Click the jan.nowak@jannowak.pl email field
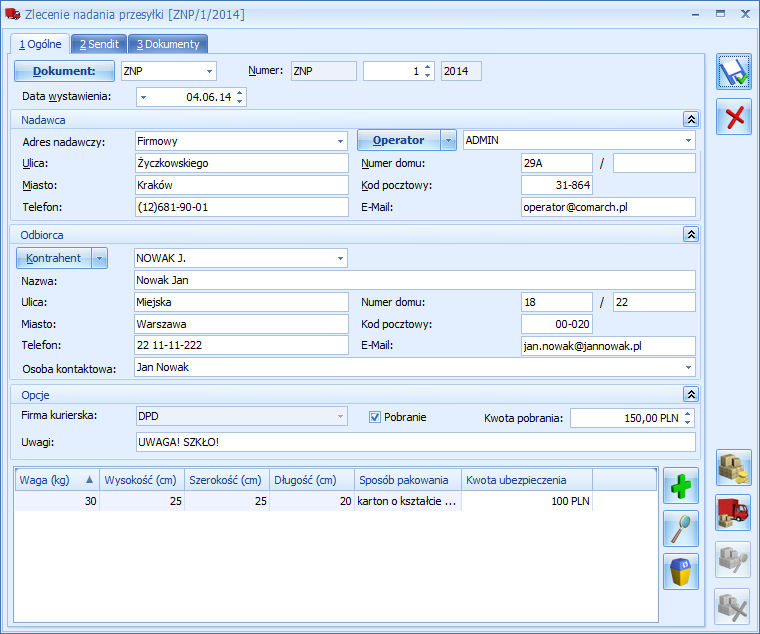 608,346
